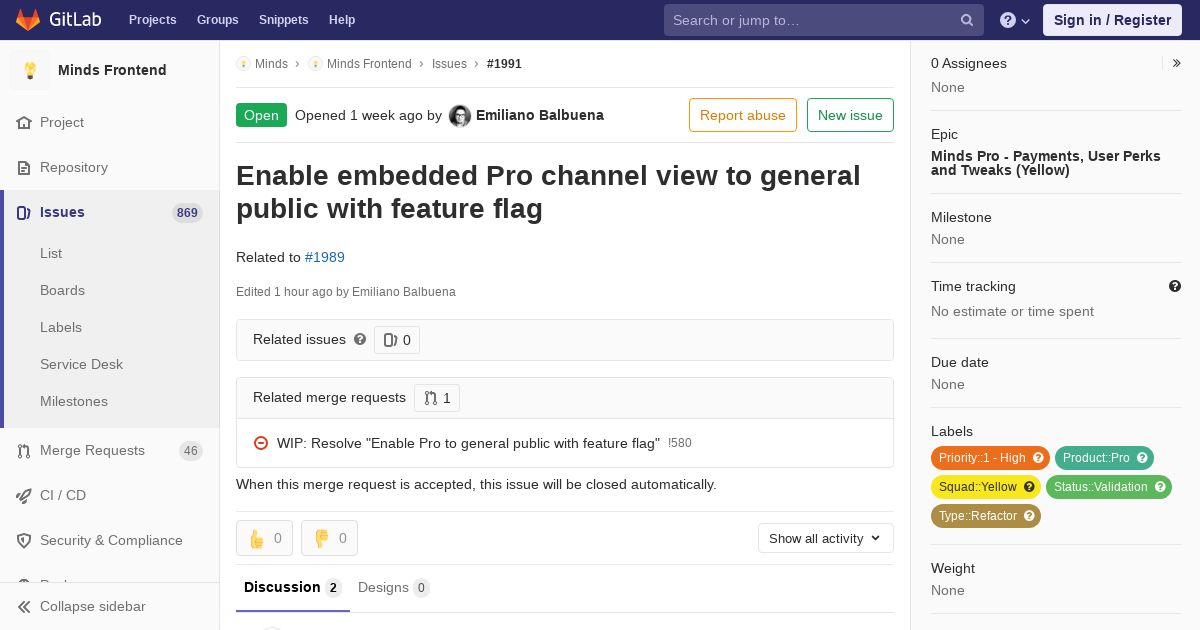Click the Merge Requests 46 count badge
The width and height of the screenshot is (1200, 630).
pyautogui.click(x=190, y=451)
